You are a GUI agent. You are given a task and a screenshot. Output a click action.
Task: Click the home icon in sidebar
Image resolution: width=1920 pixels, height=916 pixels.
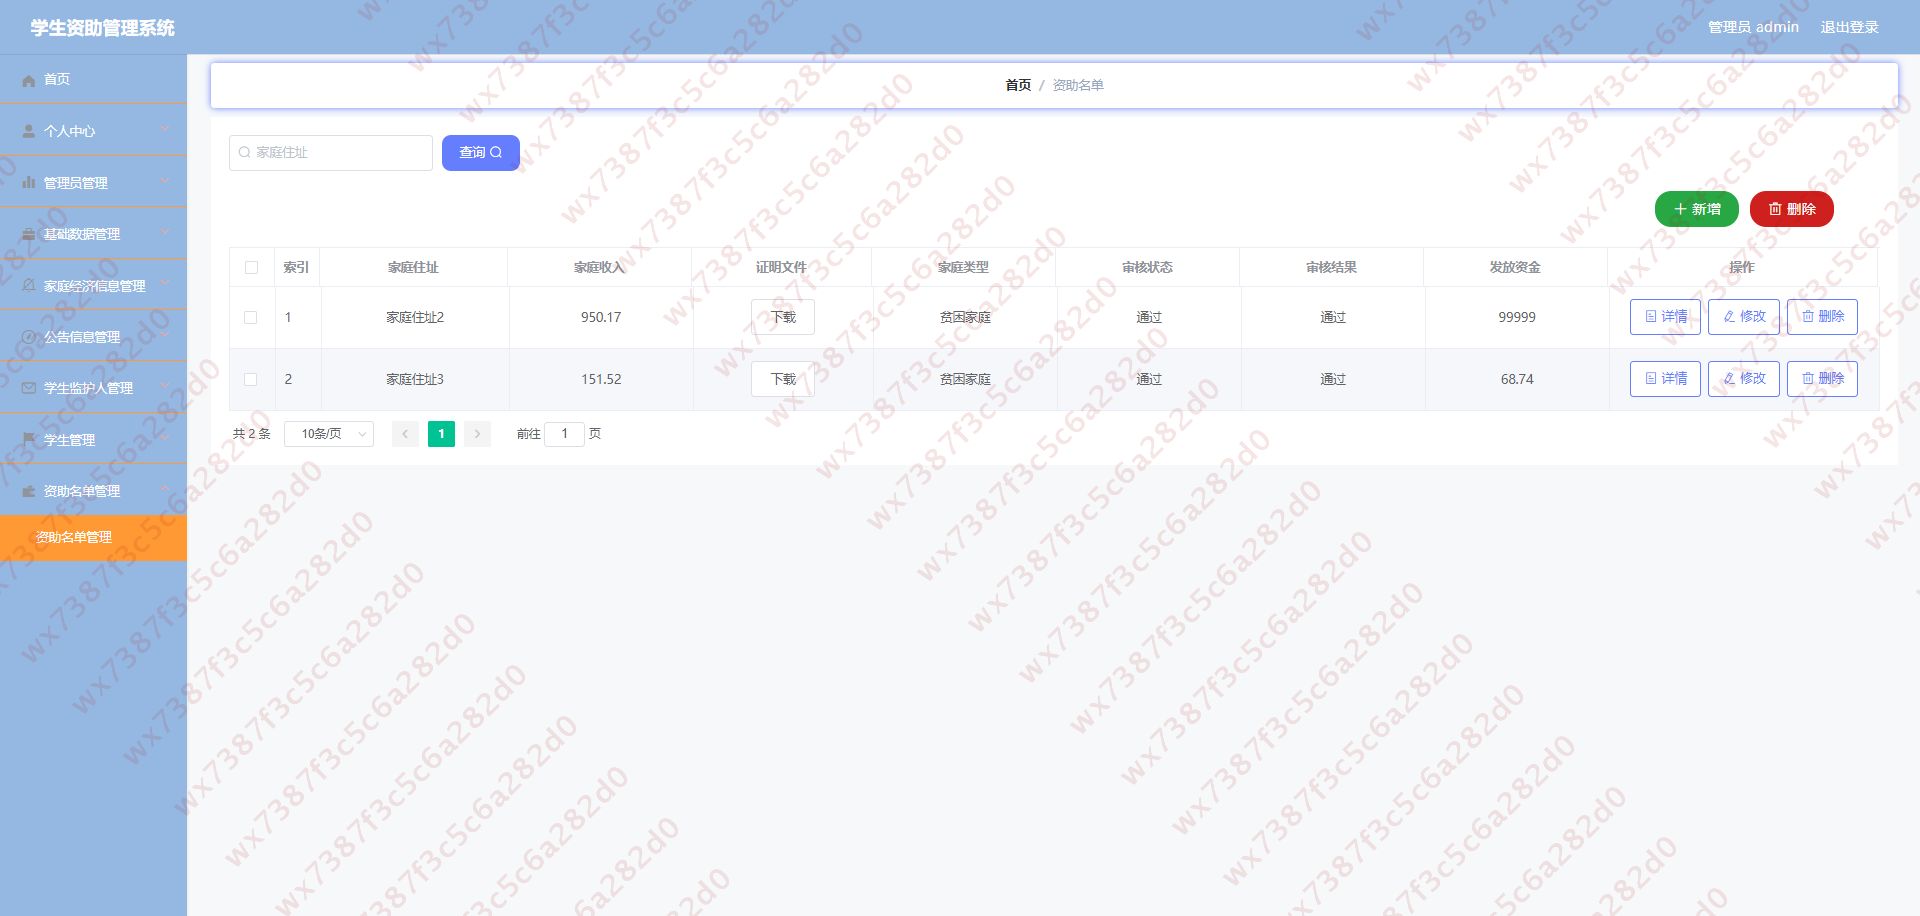(x=29, y=80)
